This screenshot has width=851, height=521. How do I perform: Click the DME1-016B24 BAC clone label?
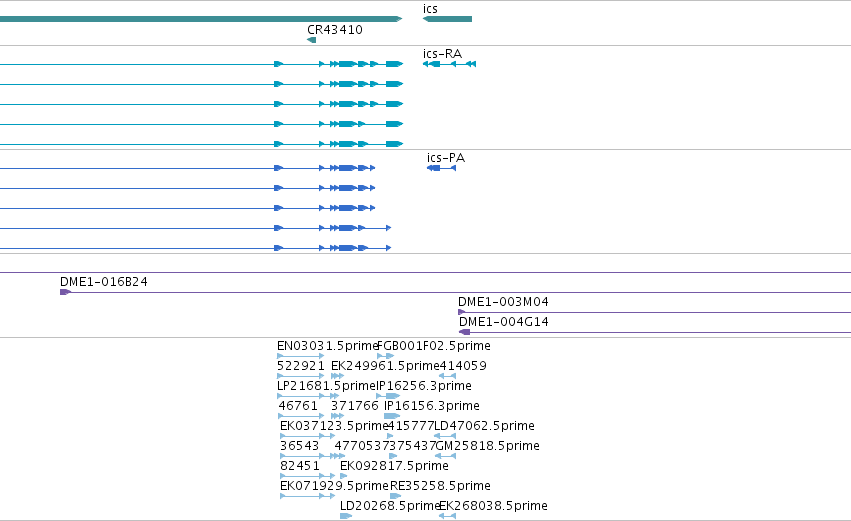[104, 282]
